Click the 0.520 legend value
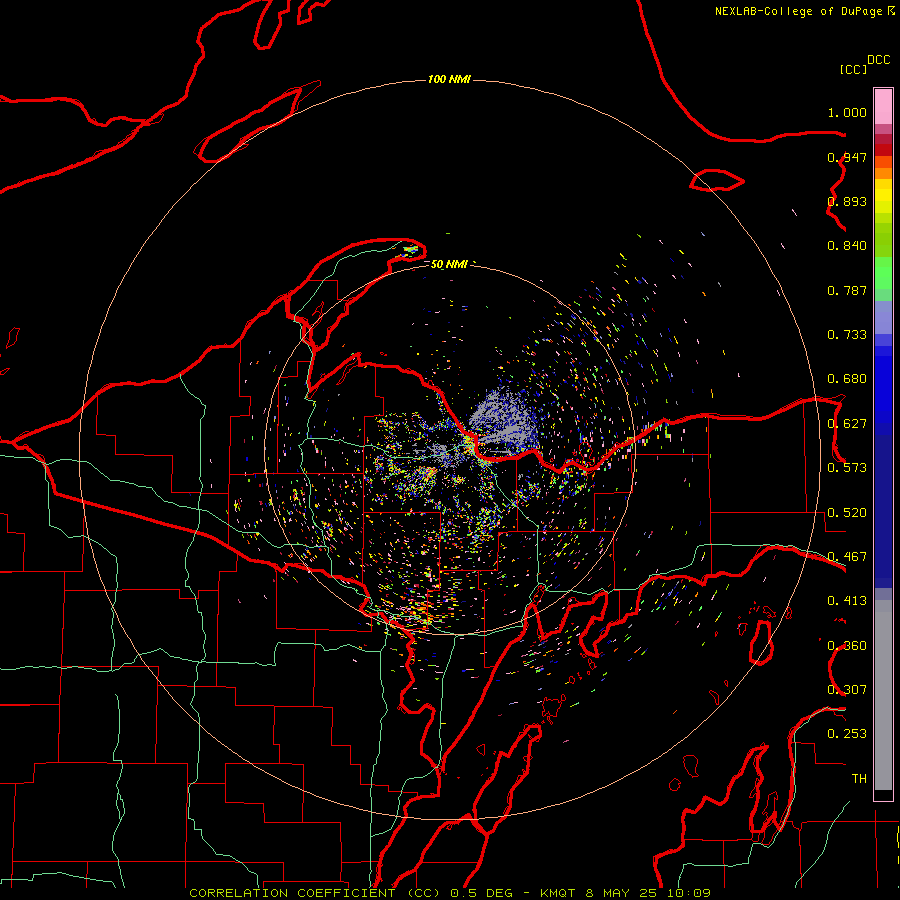Viewport: 900px width, 900px height. point(847,513)
